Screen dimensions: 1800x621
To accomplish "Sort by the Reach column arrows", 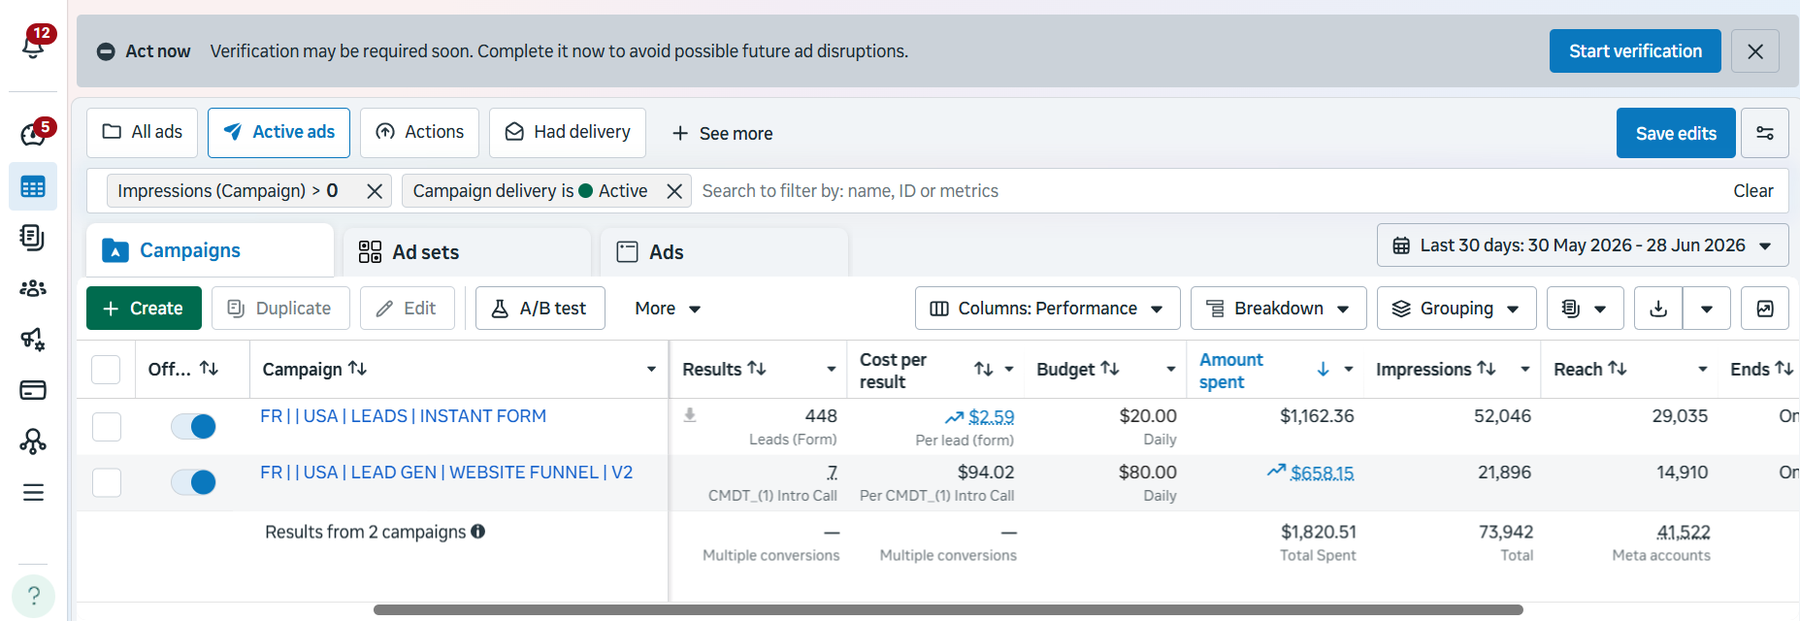I will pyautogui.click(x=1617, y=369).
